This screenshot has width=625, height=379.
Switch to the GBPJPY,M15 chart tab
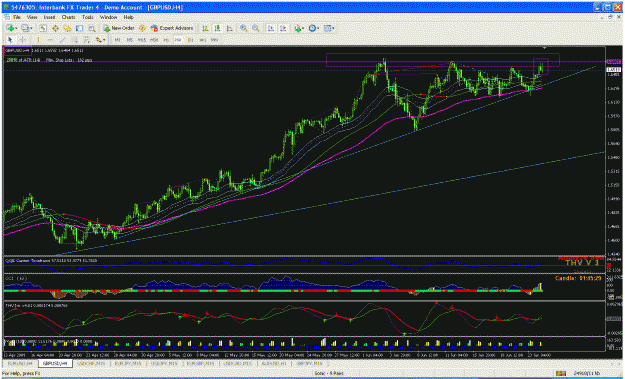310,363
